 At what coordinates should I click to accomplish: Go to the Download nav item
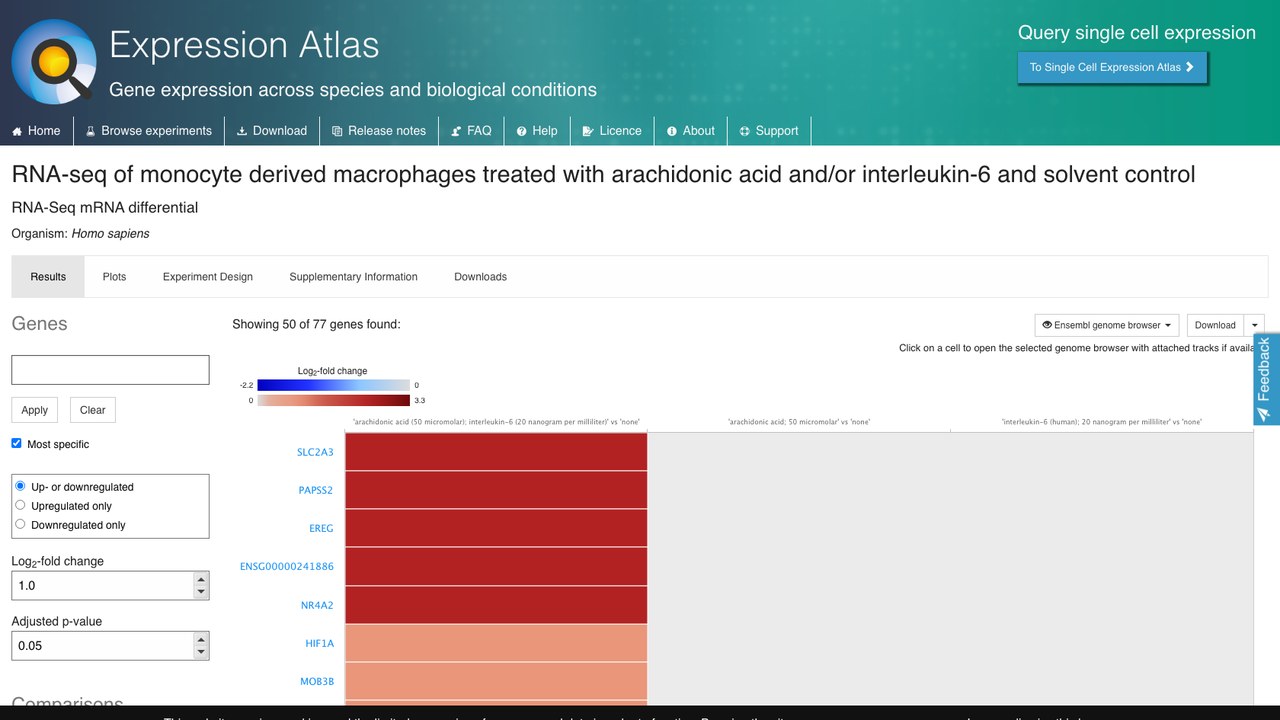(x=272, y=131)
